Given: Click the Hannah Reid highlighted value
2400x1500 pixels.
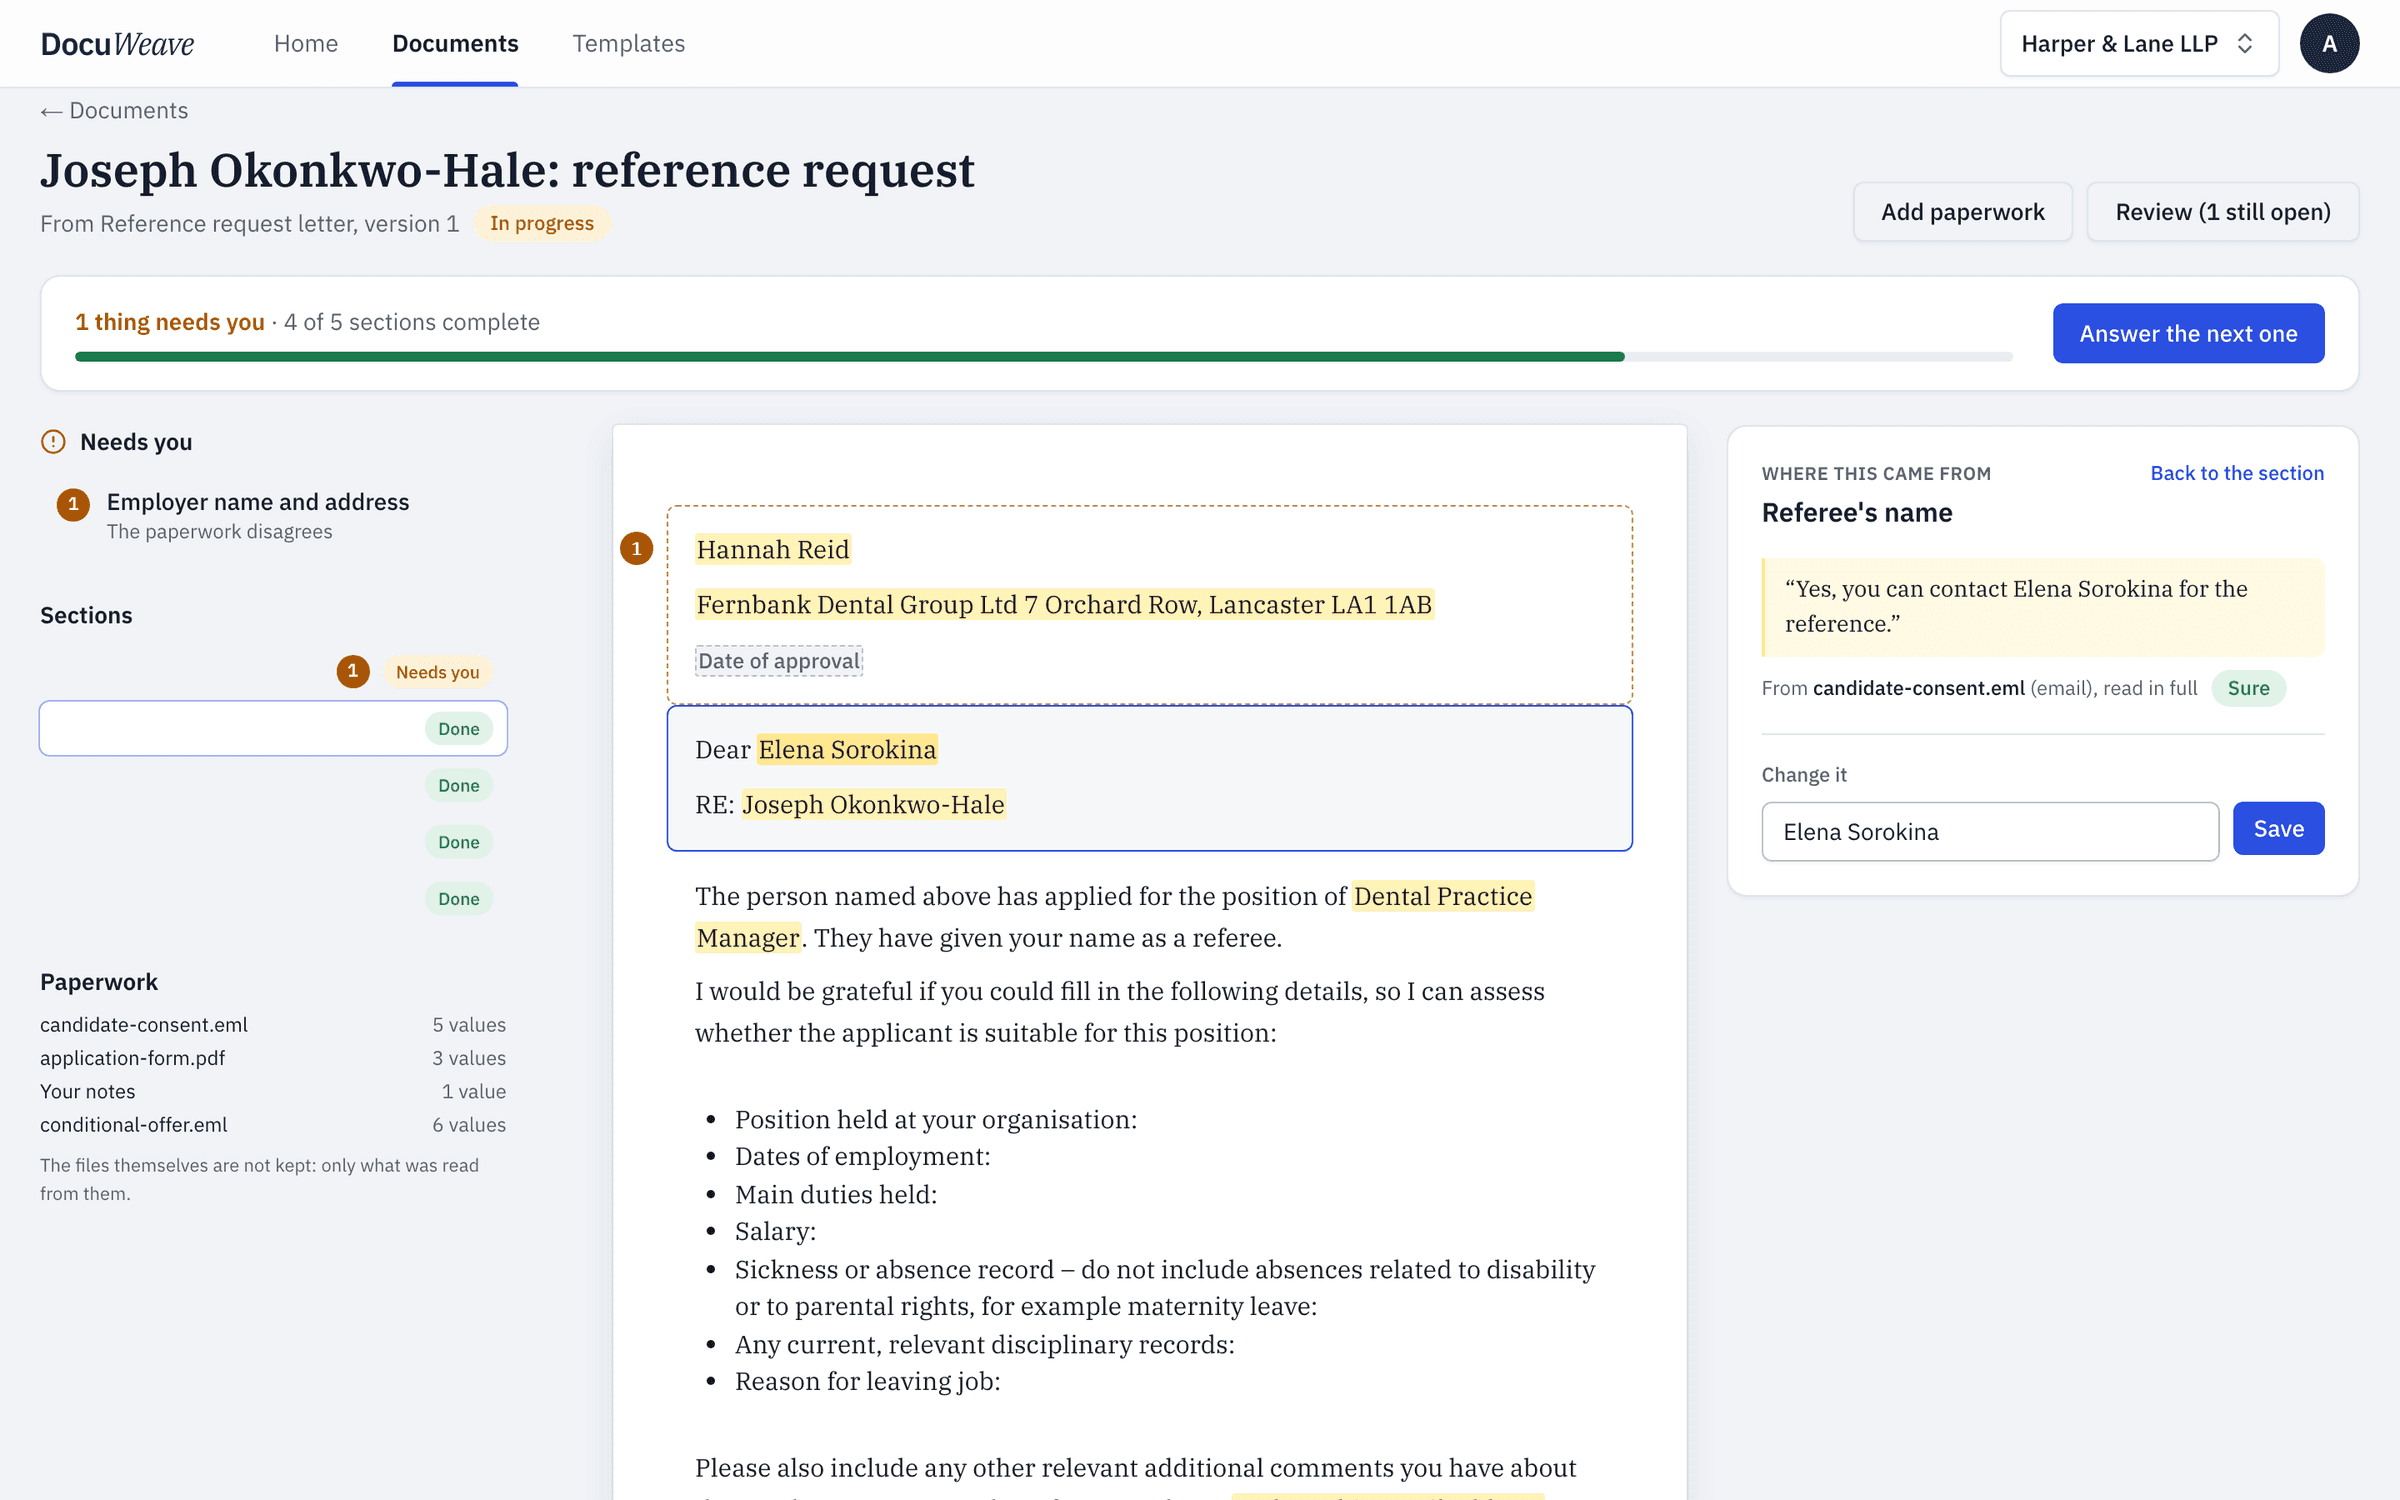Looking at the screenshot, I should pos(773,550).
